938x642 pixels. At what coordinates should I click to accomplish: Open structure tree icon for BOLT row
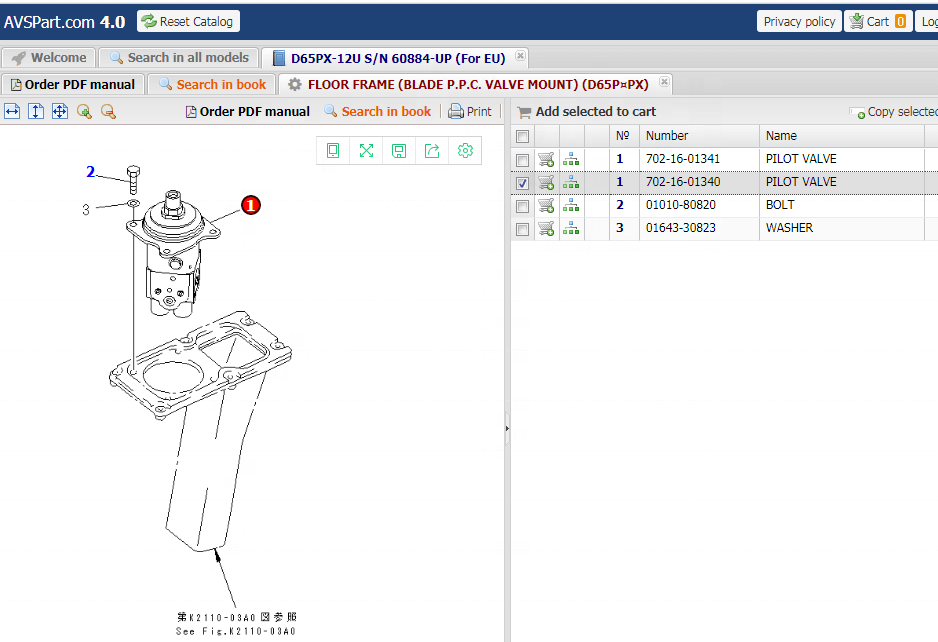(571, 205)
